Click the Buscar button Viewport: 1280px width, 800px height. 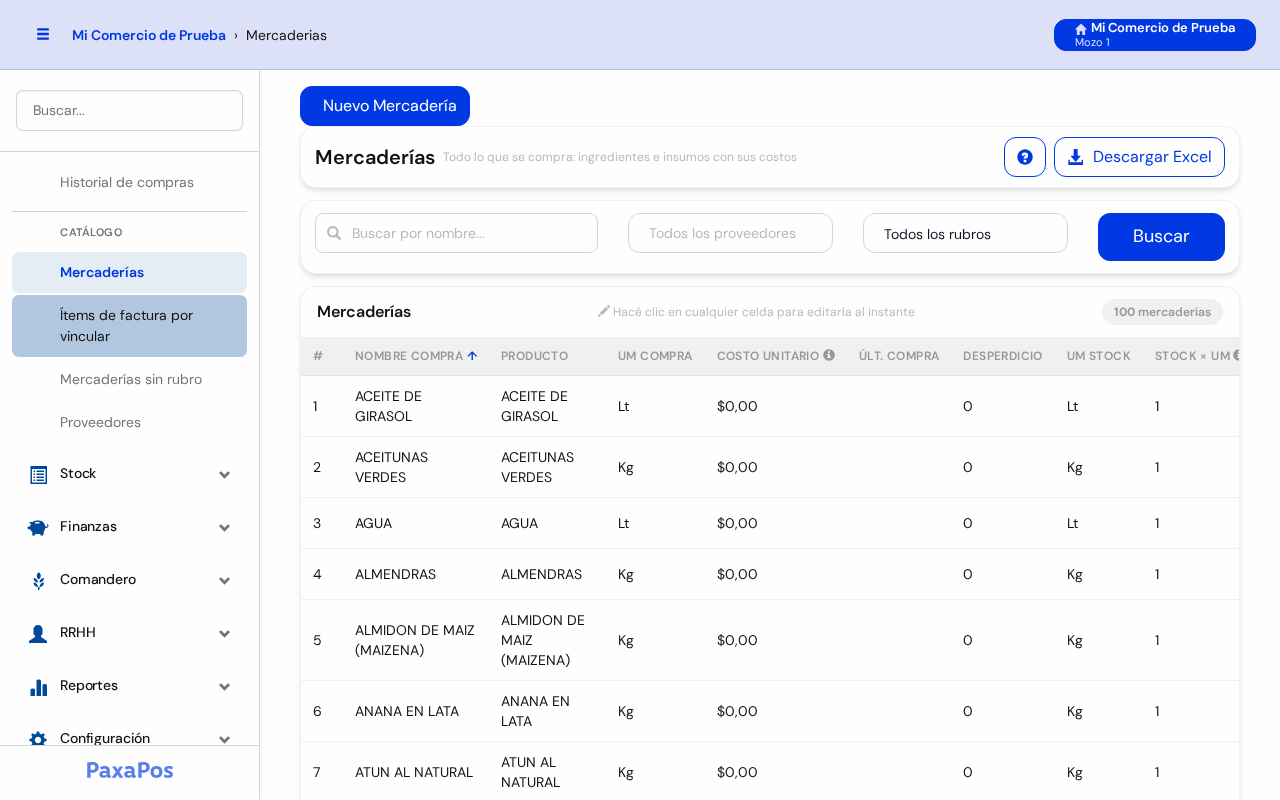click(1161, 237)
